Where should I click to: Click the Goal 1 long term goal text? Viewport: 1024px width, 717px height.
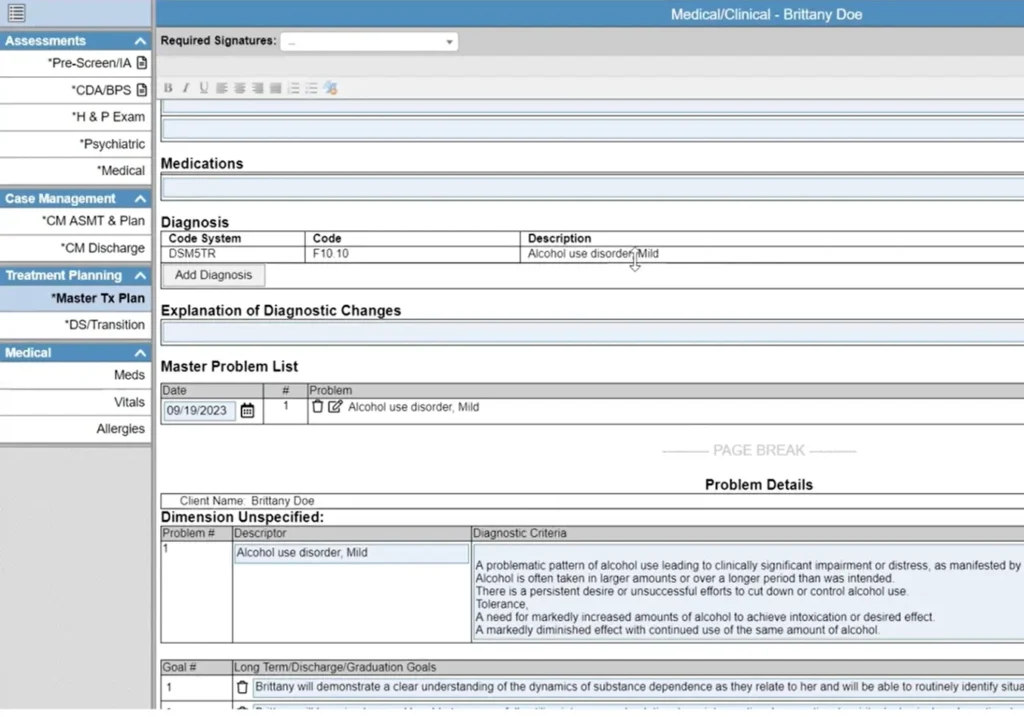click(x=638, y=686)
